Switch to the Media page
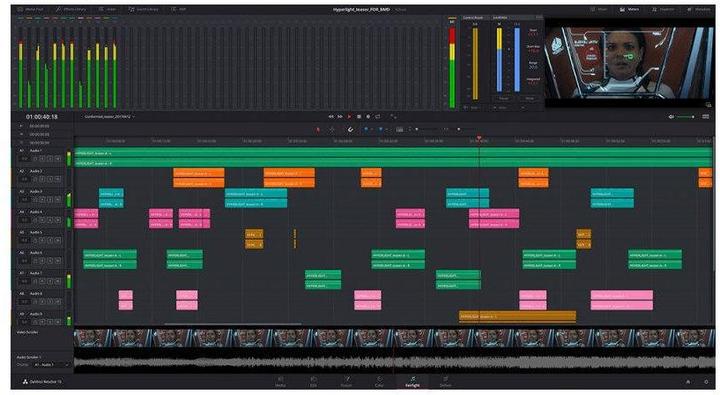 click(x=280, y=382)
